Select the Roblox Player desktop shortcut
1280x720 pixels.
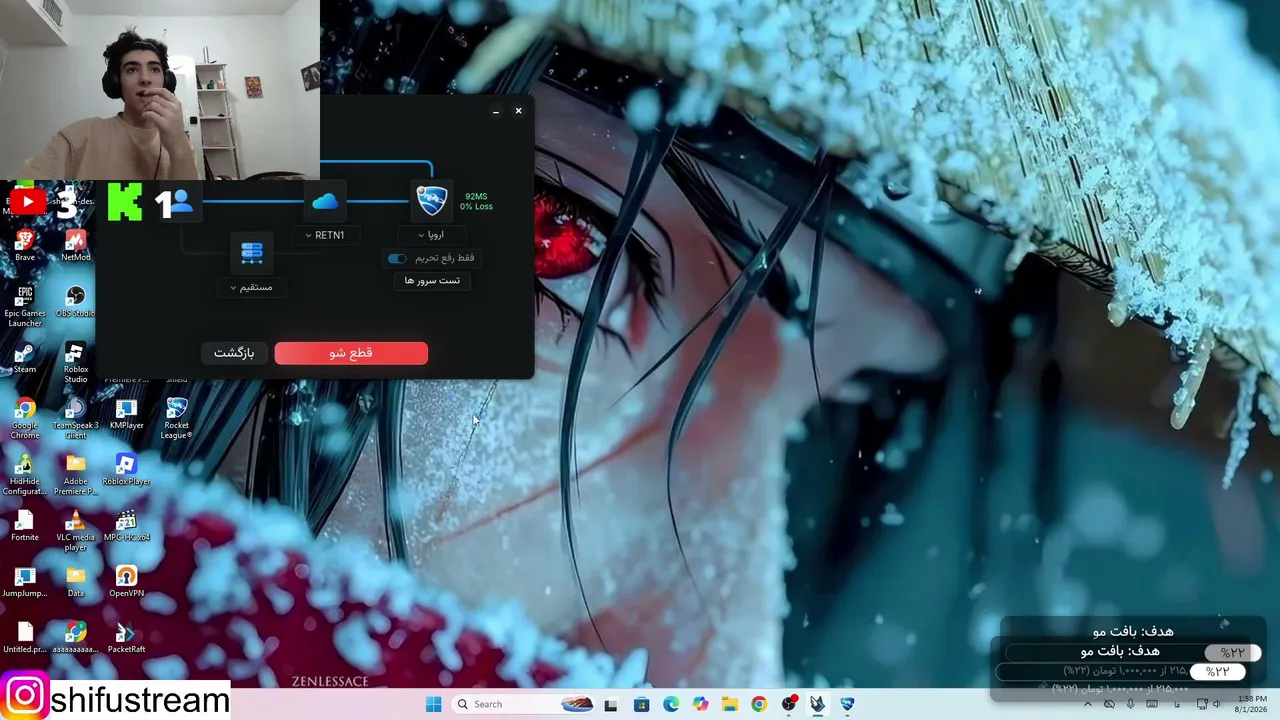pos(126,469)
